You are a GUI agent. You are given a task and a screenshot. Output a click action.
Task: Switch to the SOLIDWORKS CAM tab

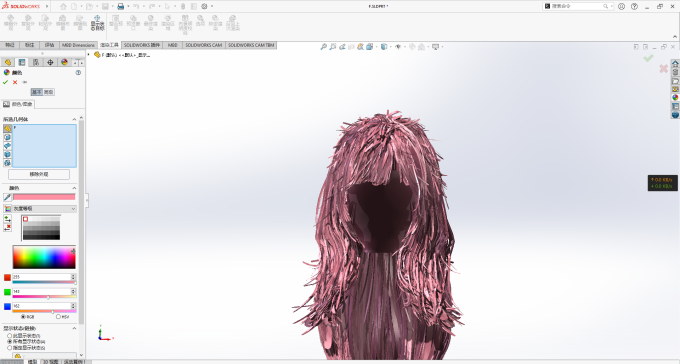pyautogui.click(x=203, y=45)
